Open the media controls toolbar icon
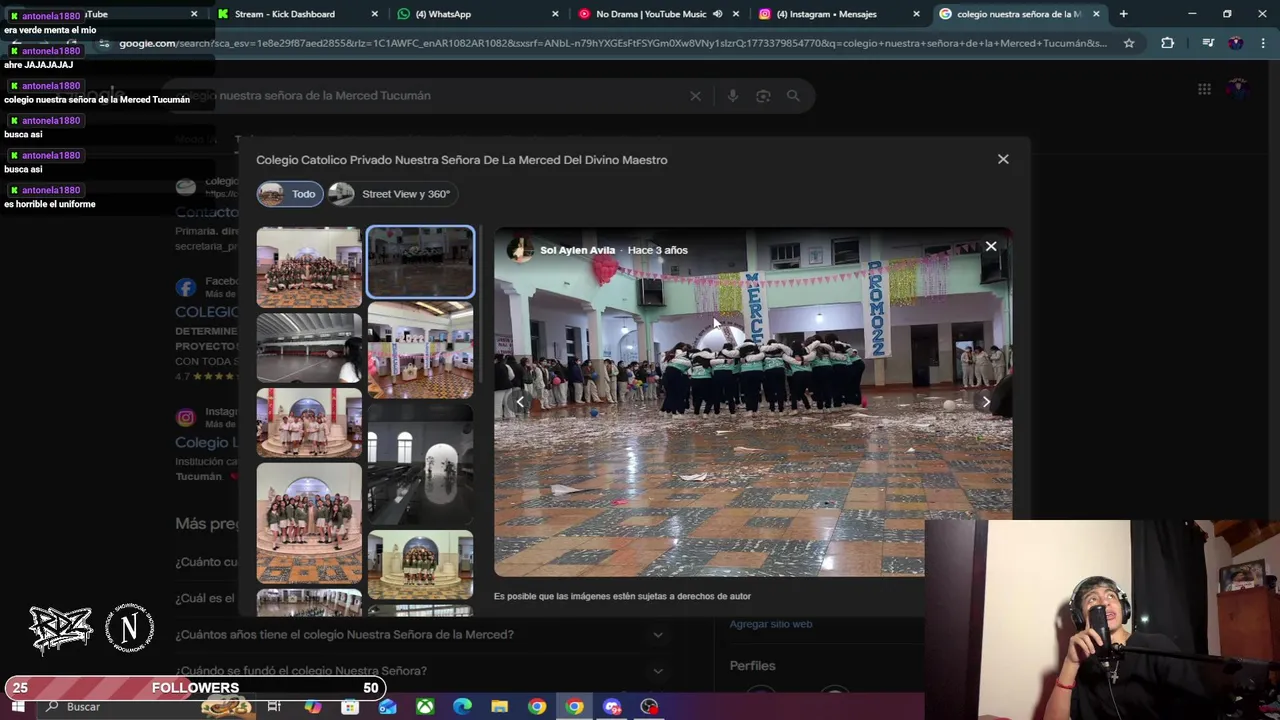Screen dimensions: 1280x720 [x=1208, y=43]
